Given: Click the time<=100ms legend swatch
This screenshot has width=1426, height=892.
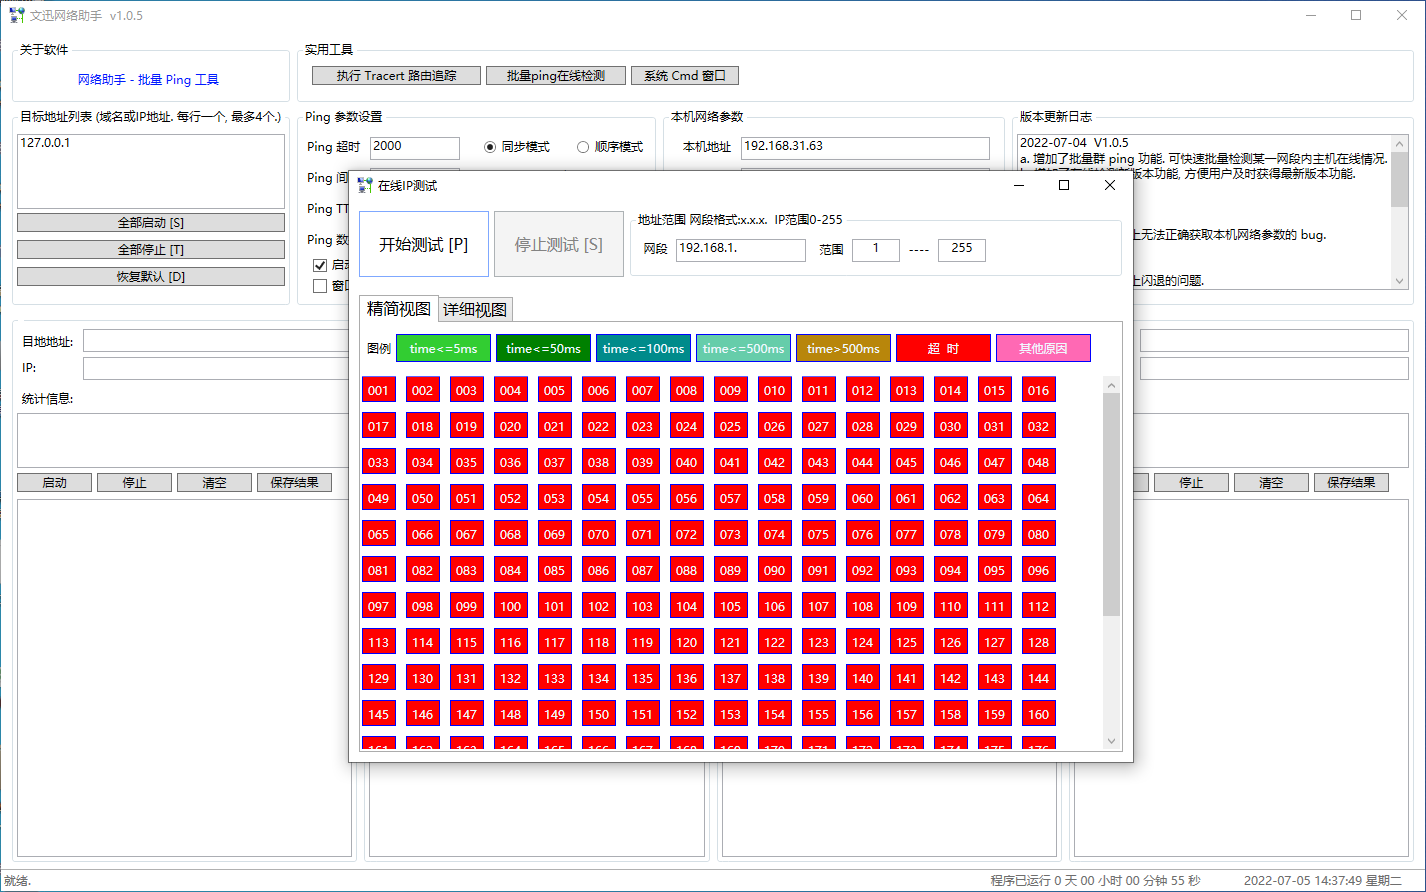Looking at the screenshot, I should (x=643, y=348).
